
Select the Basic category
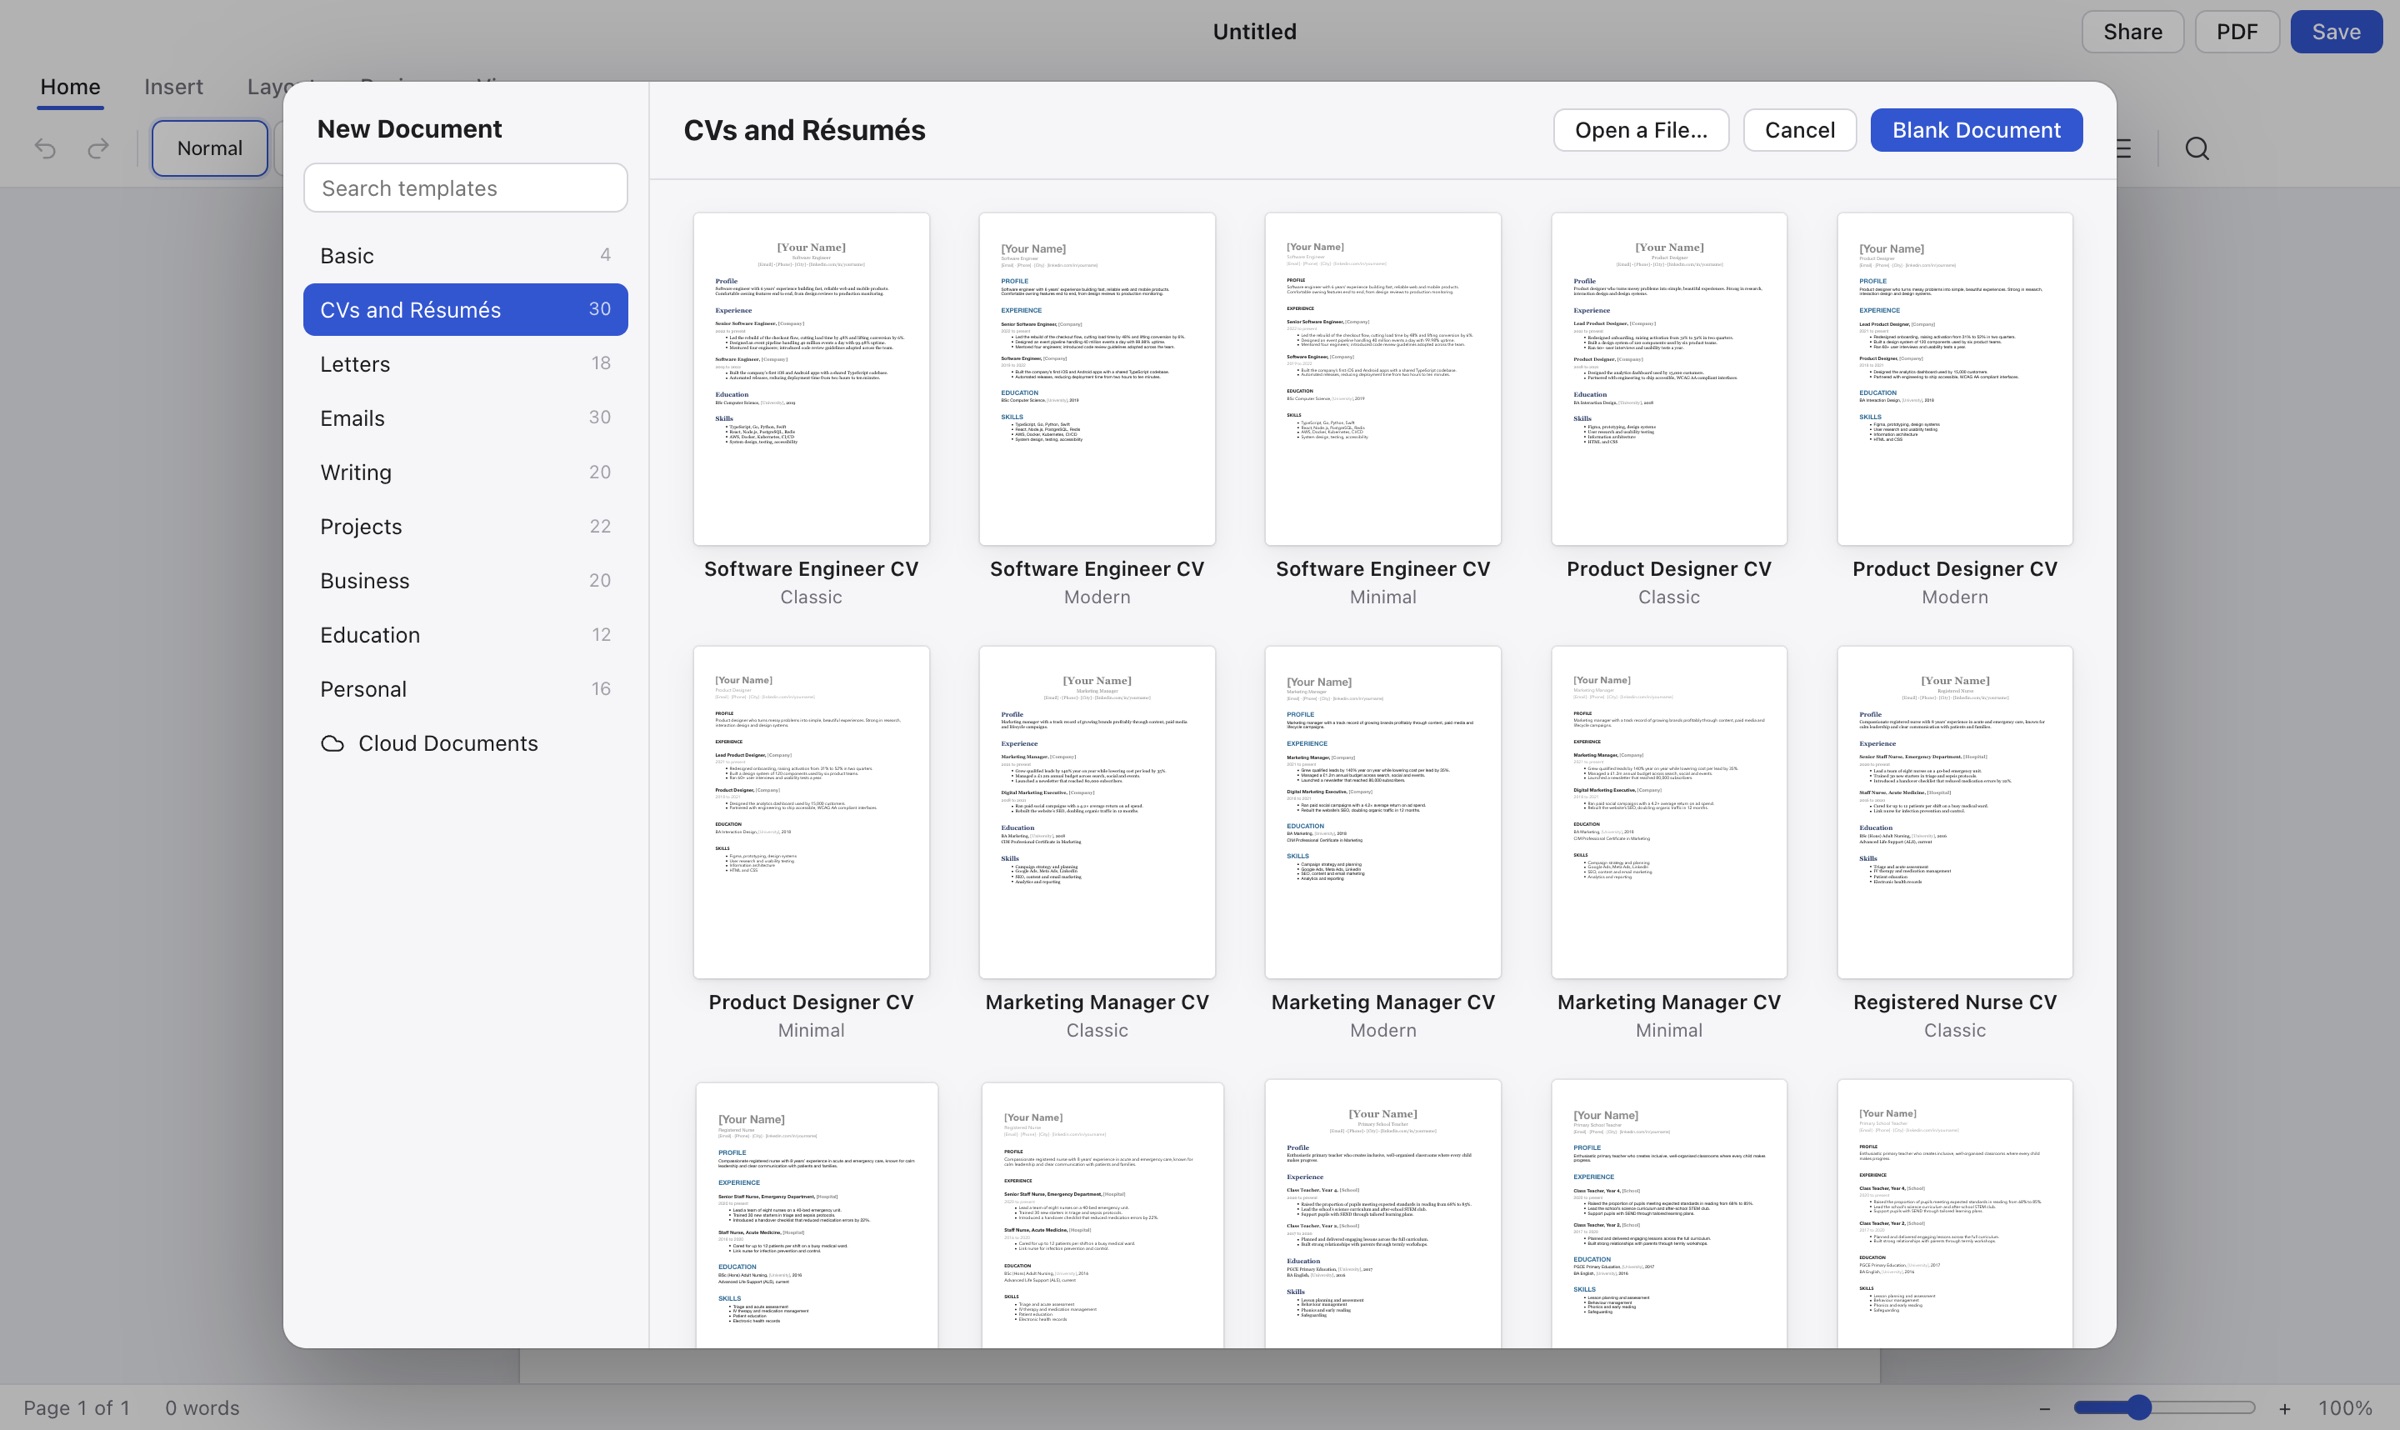click(x=466, y=255)
